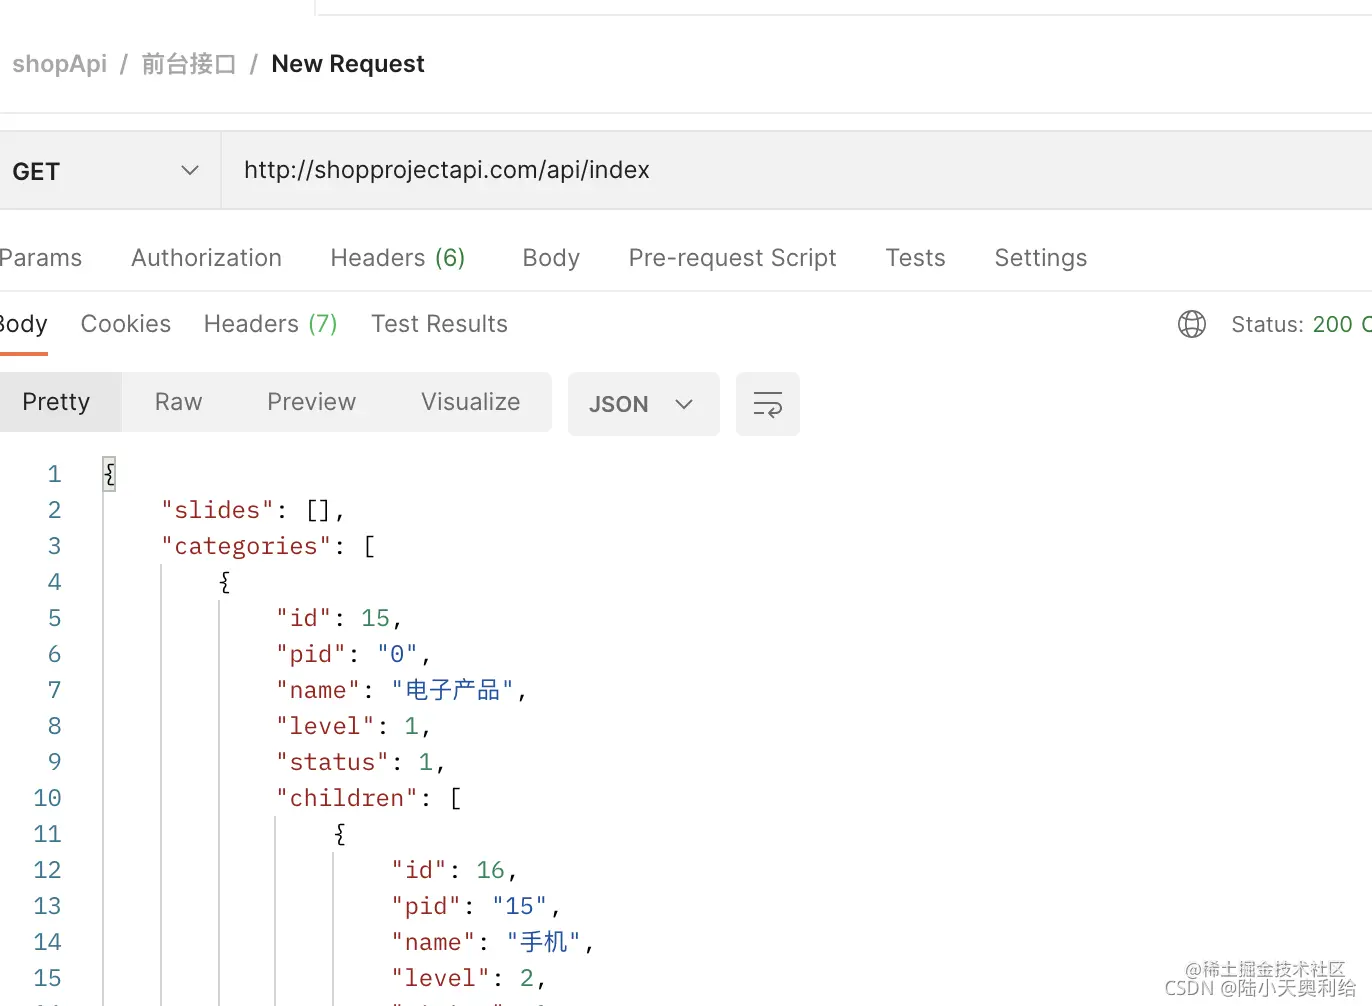This screenshot has height=1006, width=1372.
Task: Open the request Headers (6) tab
Action: point(398,258)
